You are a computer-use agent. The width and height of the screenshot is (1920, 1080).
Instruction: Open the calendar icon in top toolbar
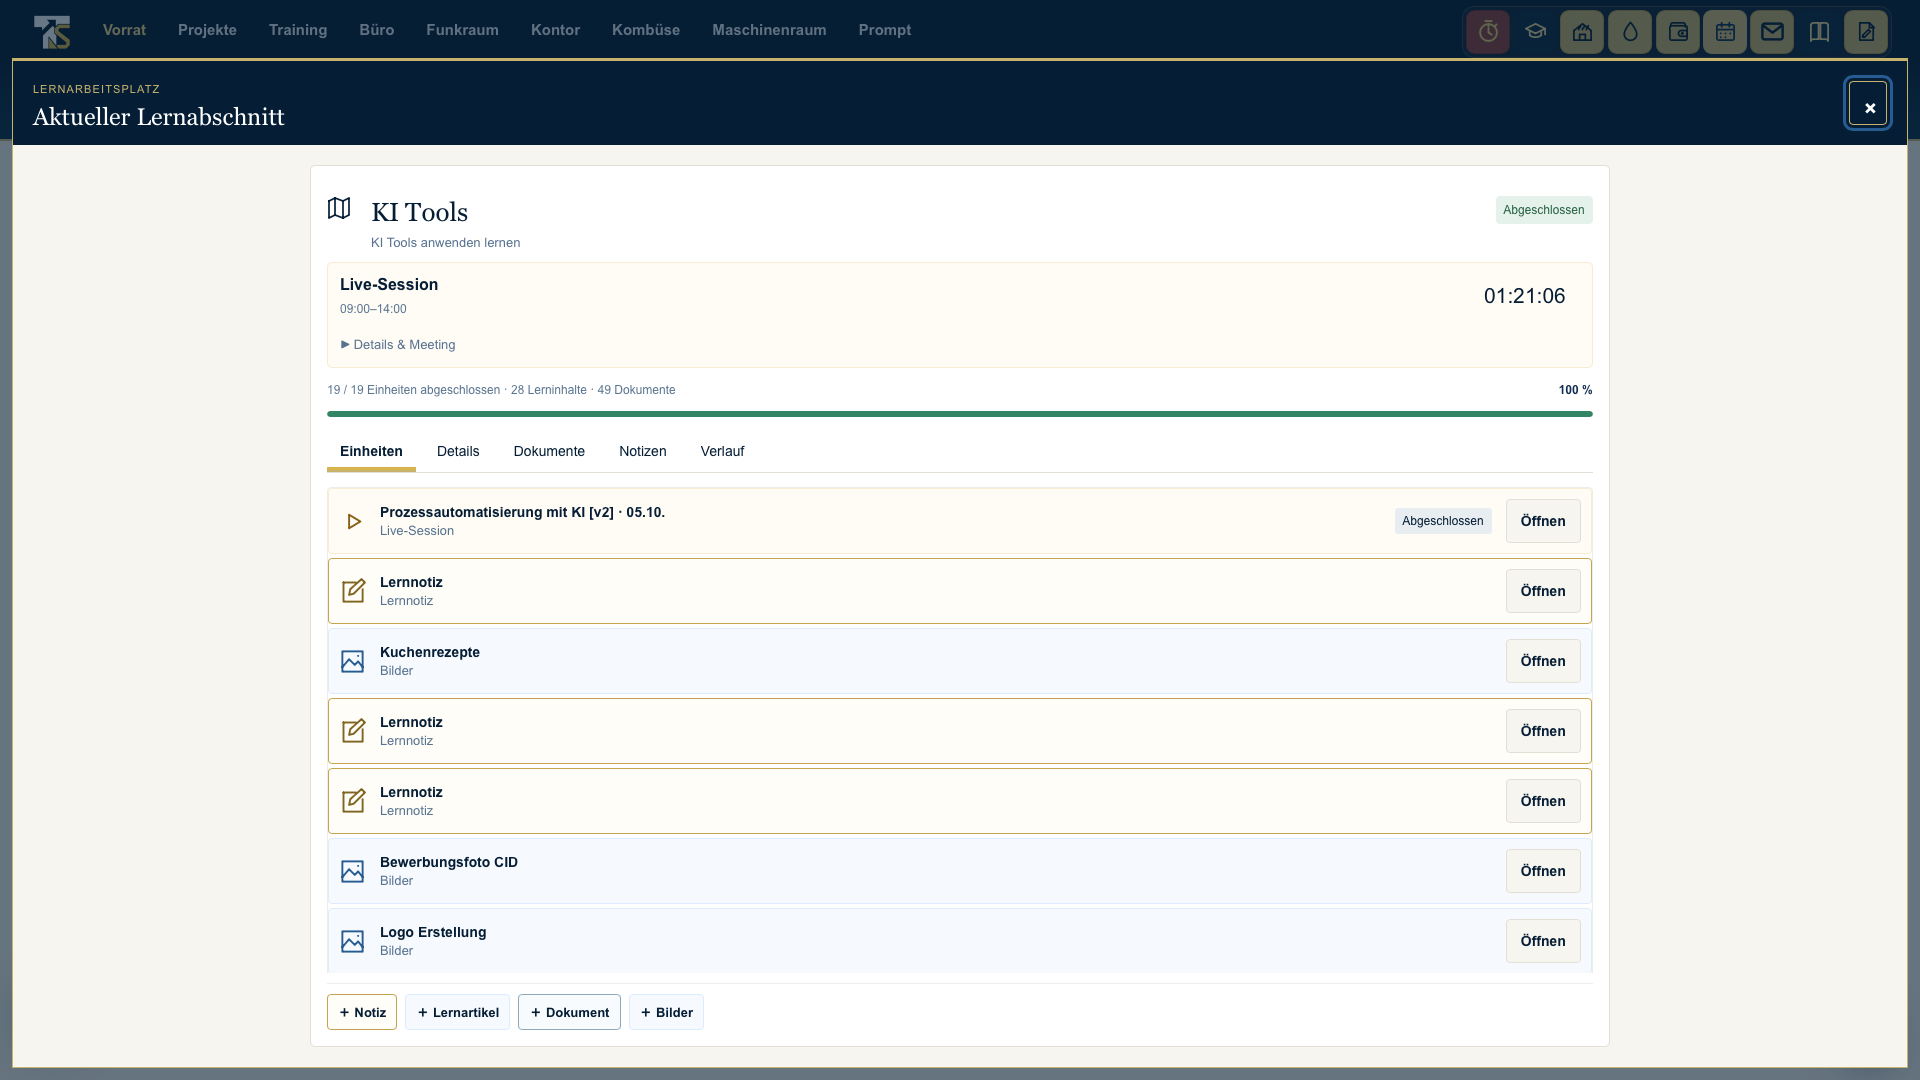coord(1725,32)
